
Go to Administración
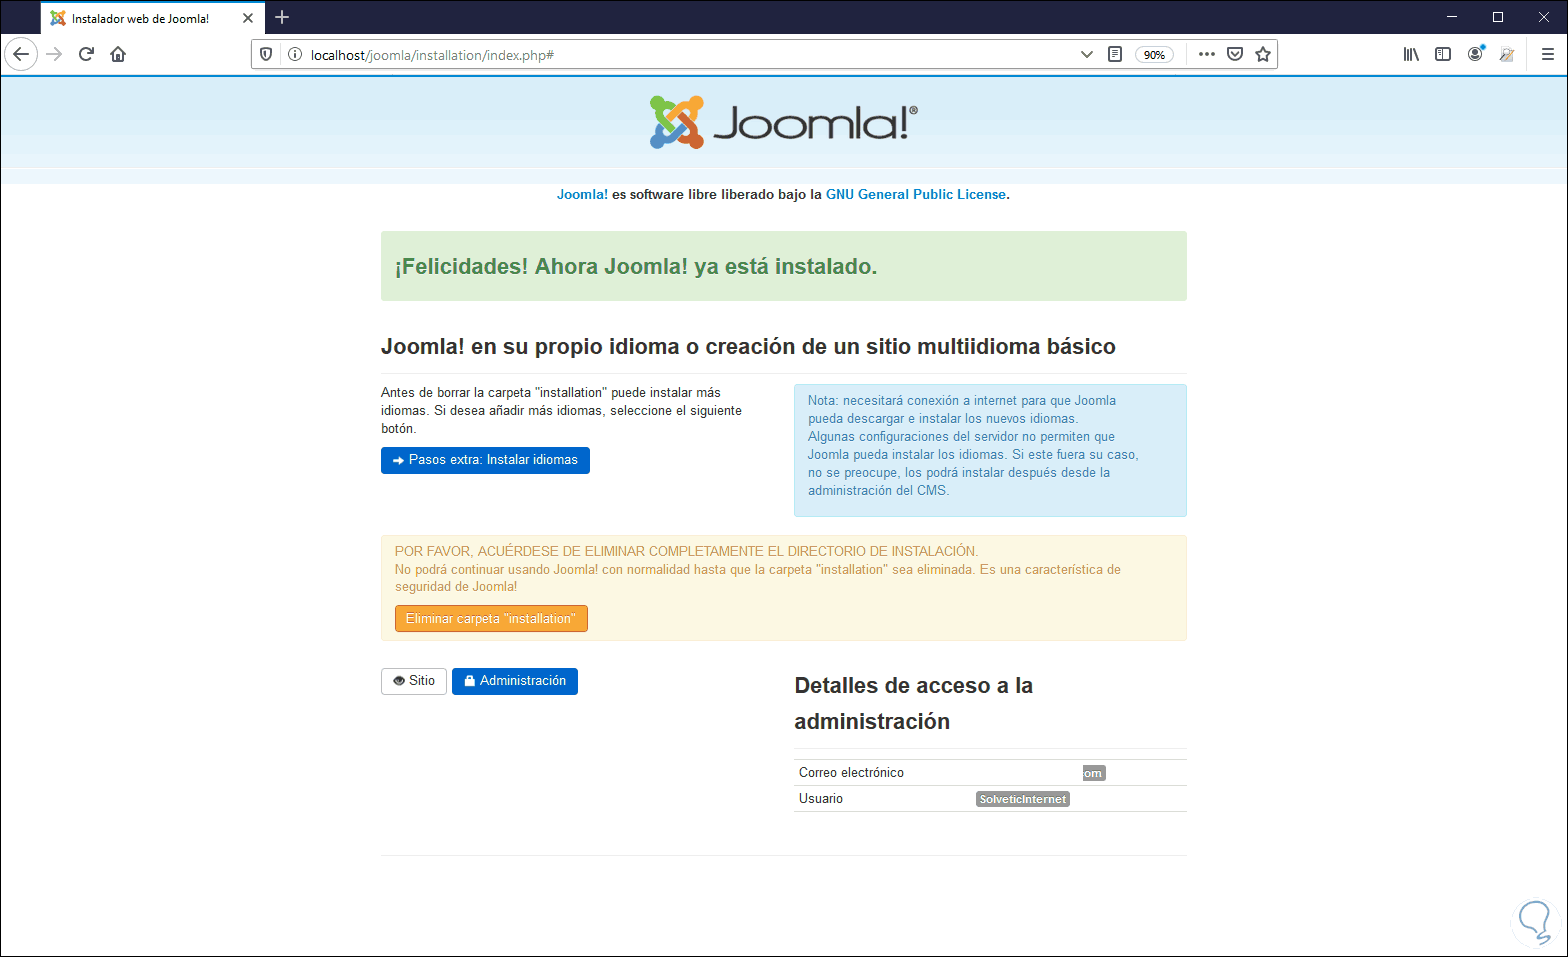click(x=515, y=681)
